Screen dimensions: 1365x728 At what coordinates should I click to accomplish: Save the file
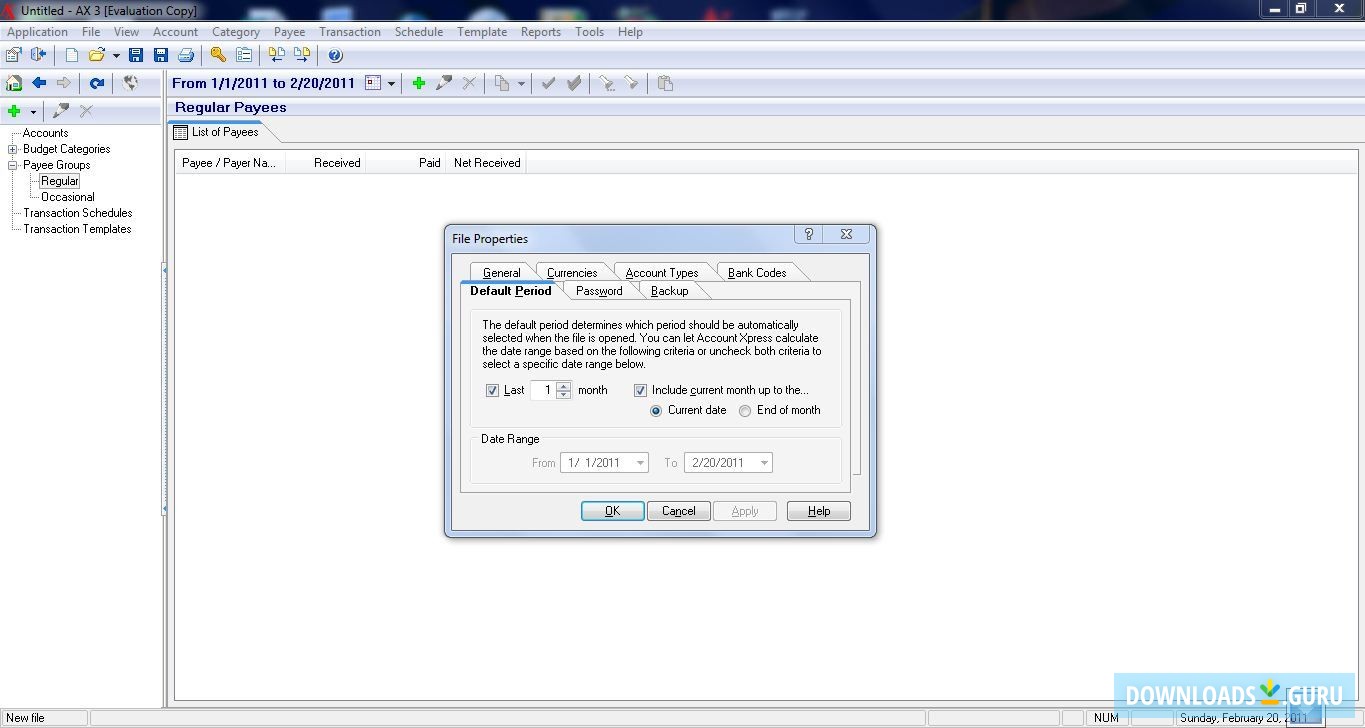coord(136,55)
